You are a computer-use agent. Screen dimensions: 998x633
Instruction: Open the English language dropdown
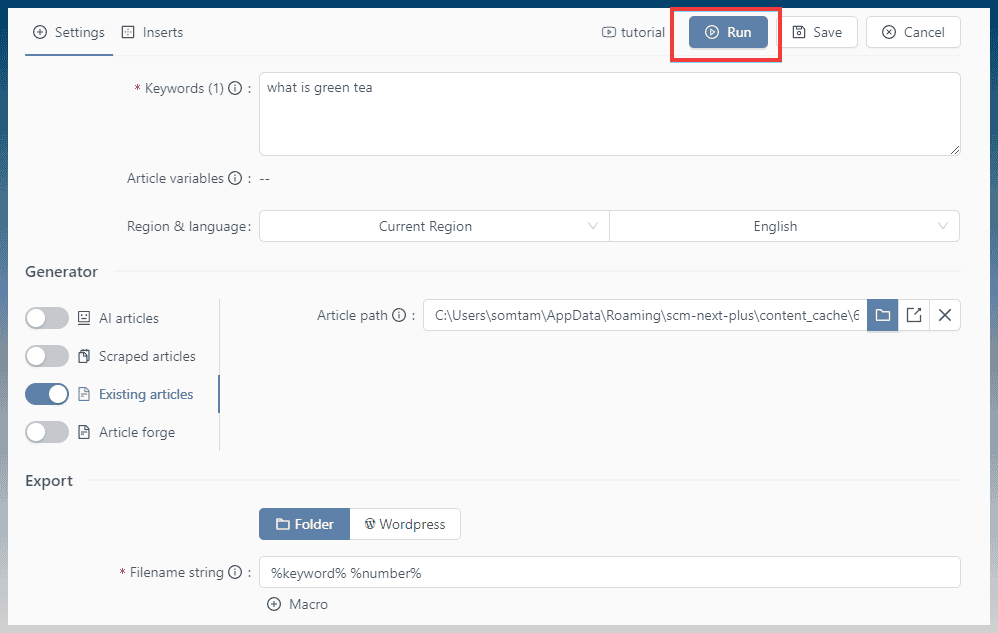pyautogui.click(x=784, y=226)
